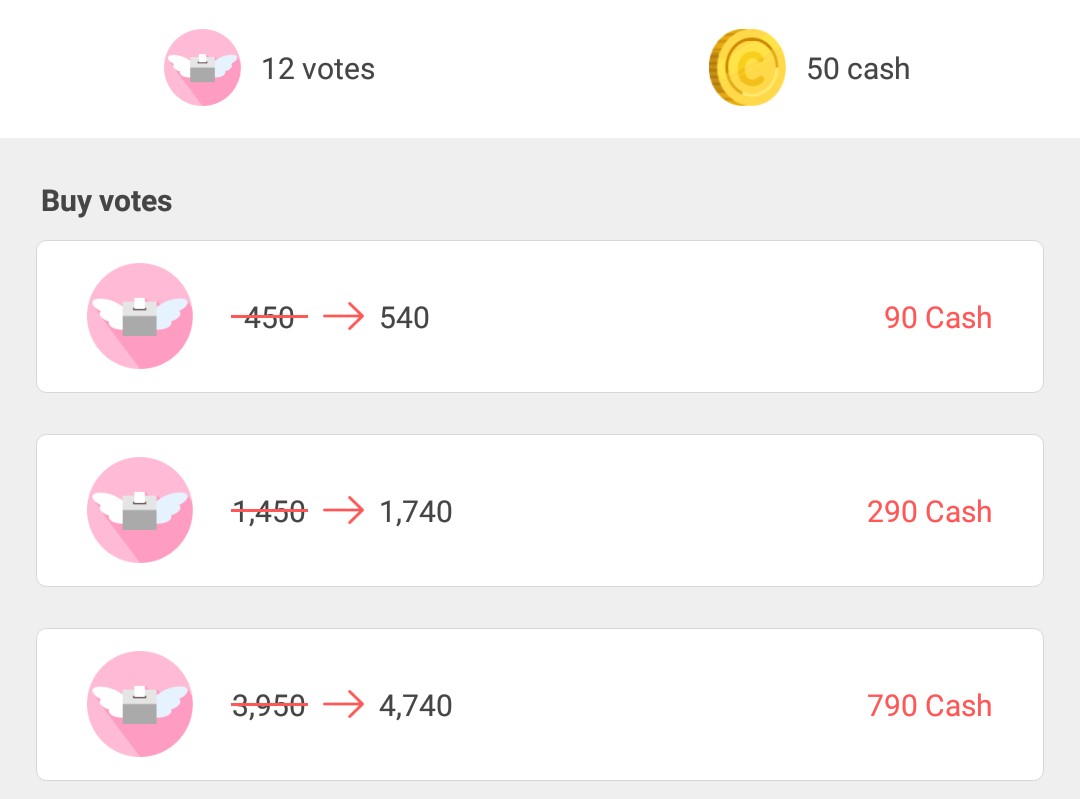Click the red arrow pointing to 4,740

(343, 705)
